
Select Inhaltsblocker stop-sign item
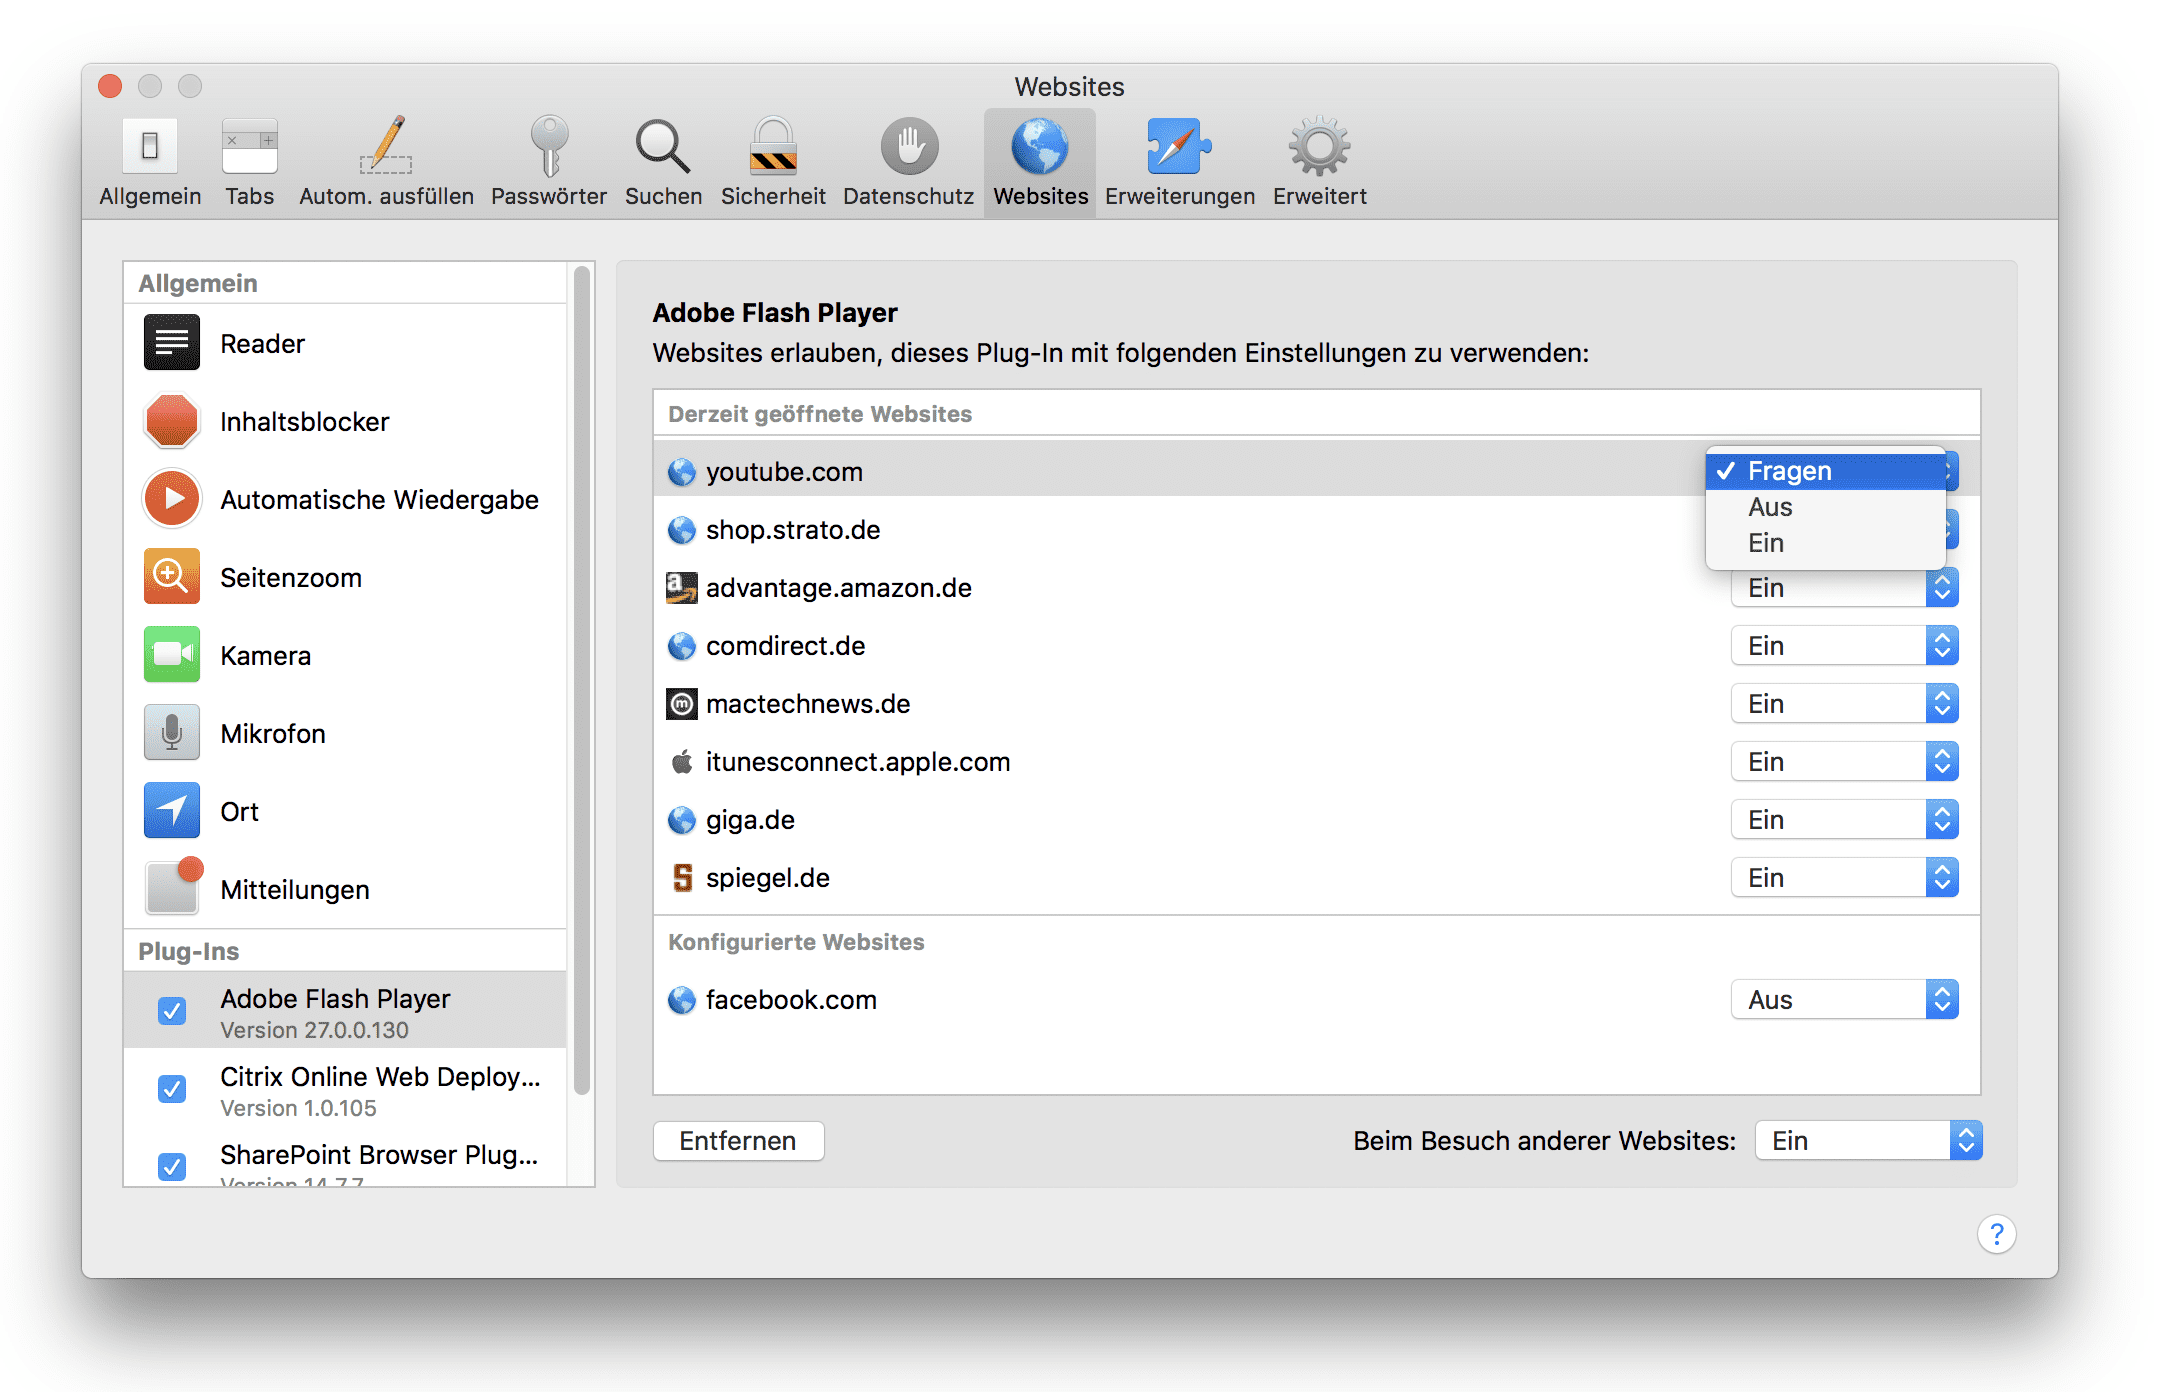346,421
